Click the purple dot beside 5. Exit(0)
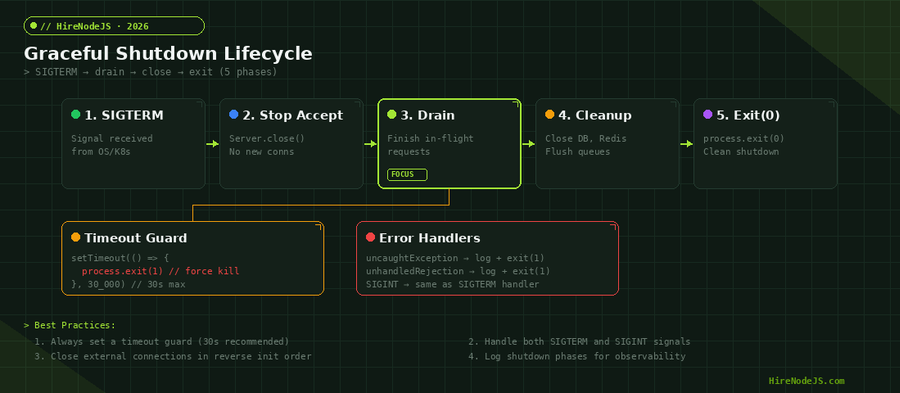This screenshot has height=393, width=900. (708, 115)
